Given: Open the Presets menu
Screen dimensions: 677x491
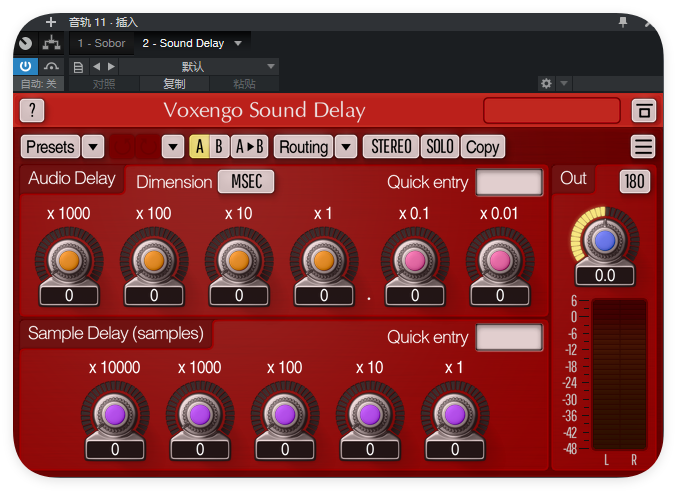Looking at the screenshot, I should pyautogui.click(x=50, y=147).
